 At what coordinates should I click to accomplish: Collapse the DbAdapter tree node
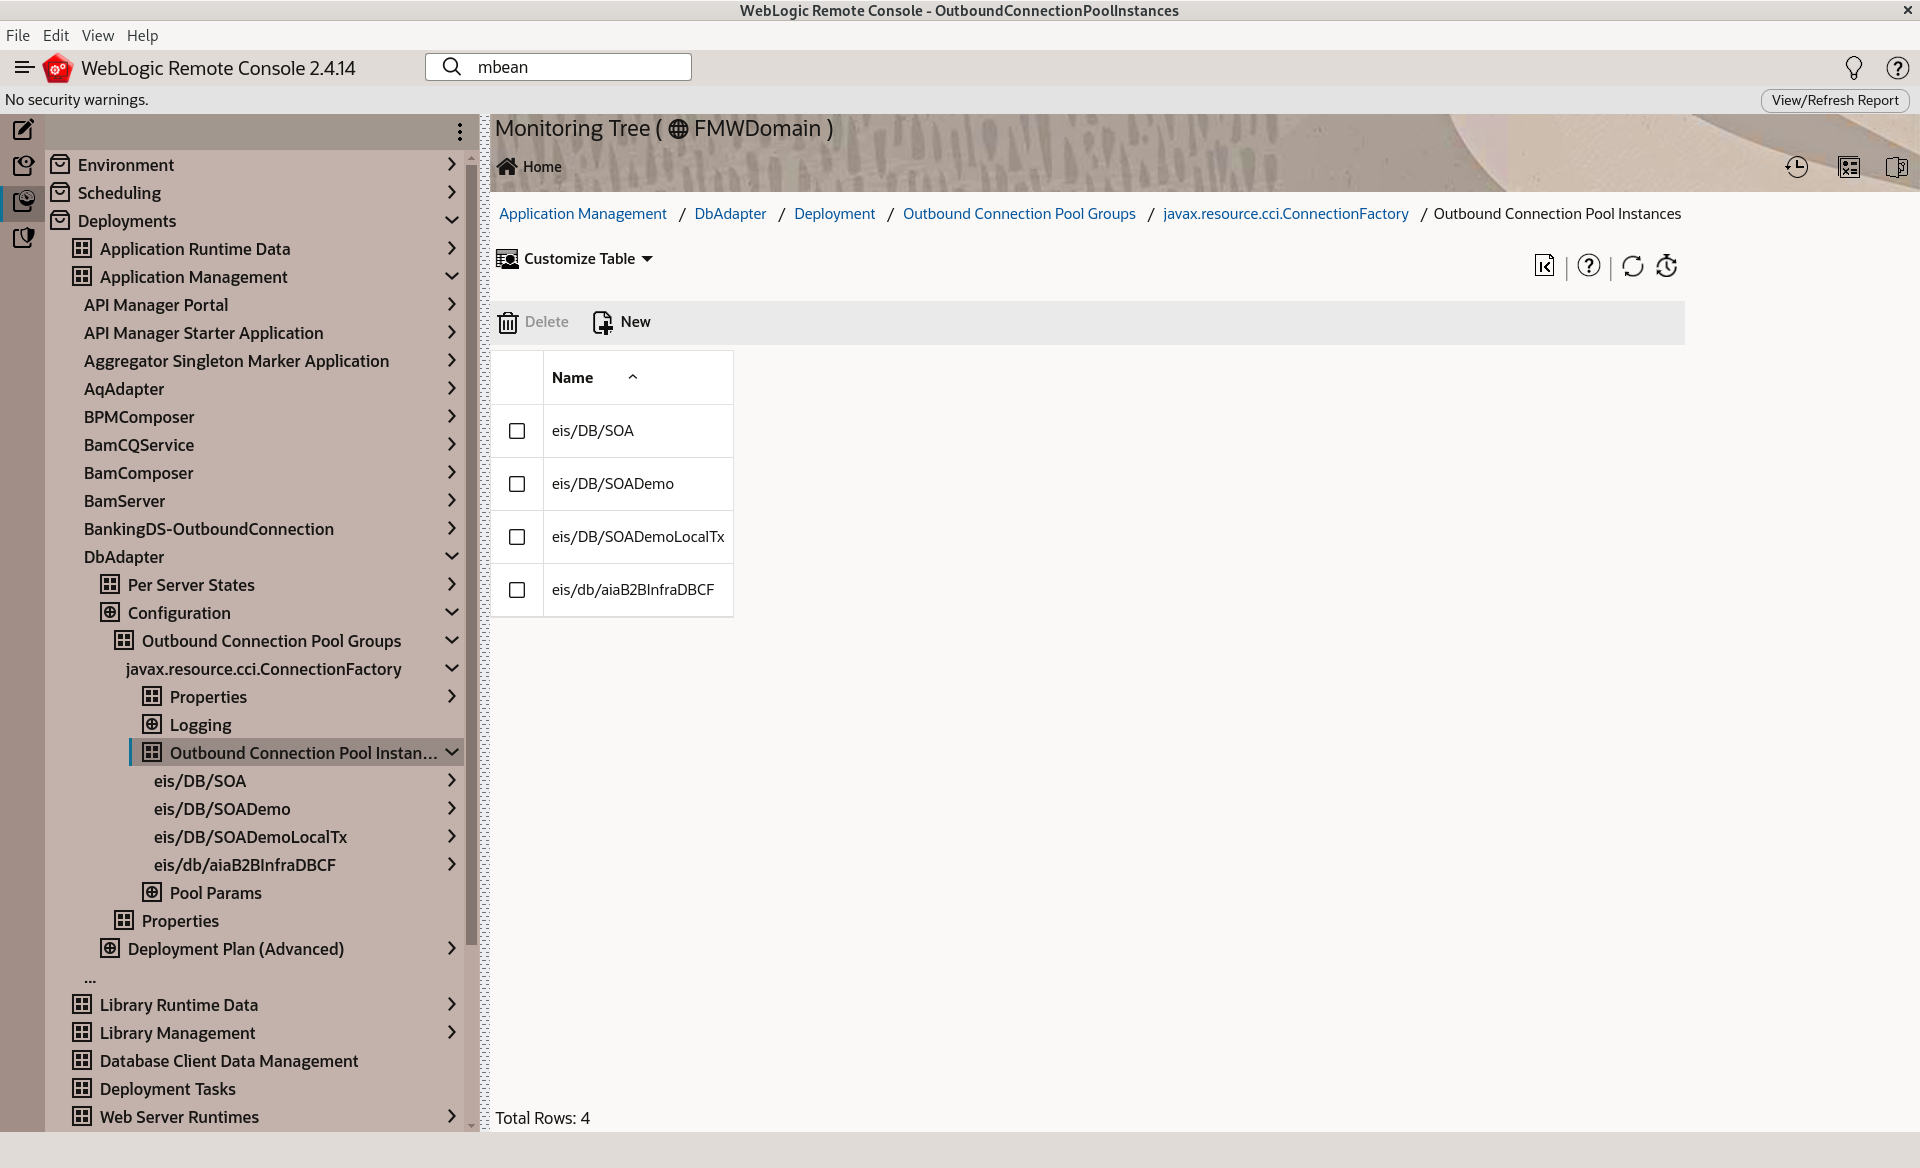(x=451, y=557)
